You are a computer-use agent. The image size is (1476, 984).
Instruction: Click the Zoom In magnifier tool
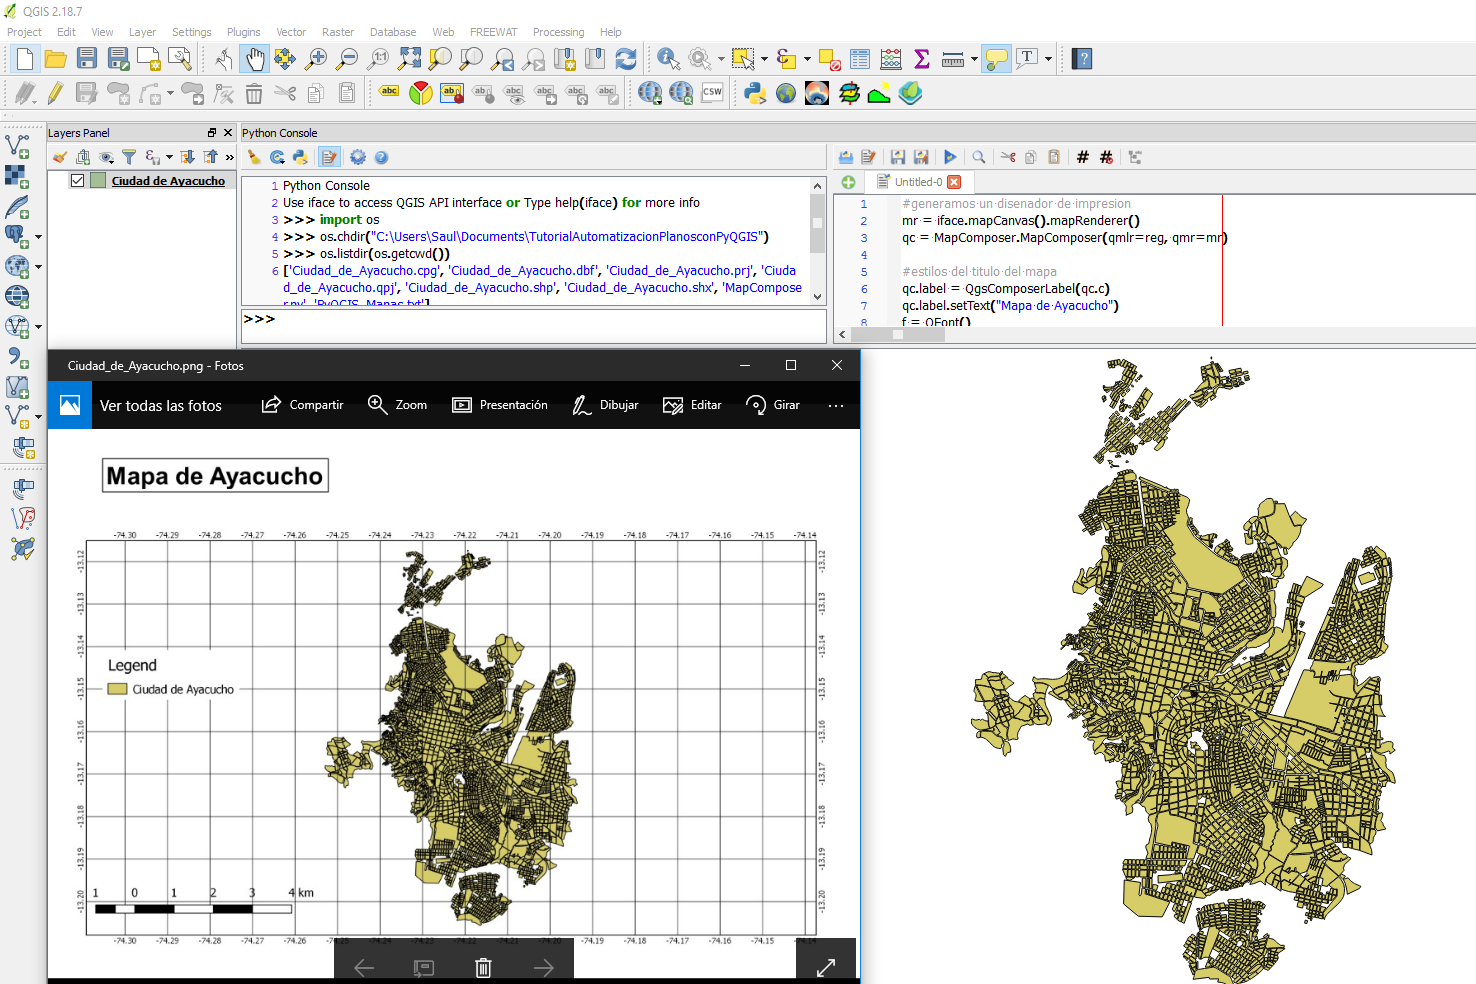click(x=316, y=59)
